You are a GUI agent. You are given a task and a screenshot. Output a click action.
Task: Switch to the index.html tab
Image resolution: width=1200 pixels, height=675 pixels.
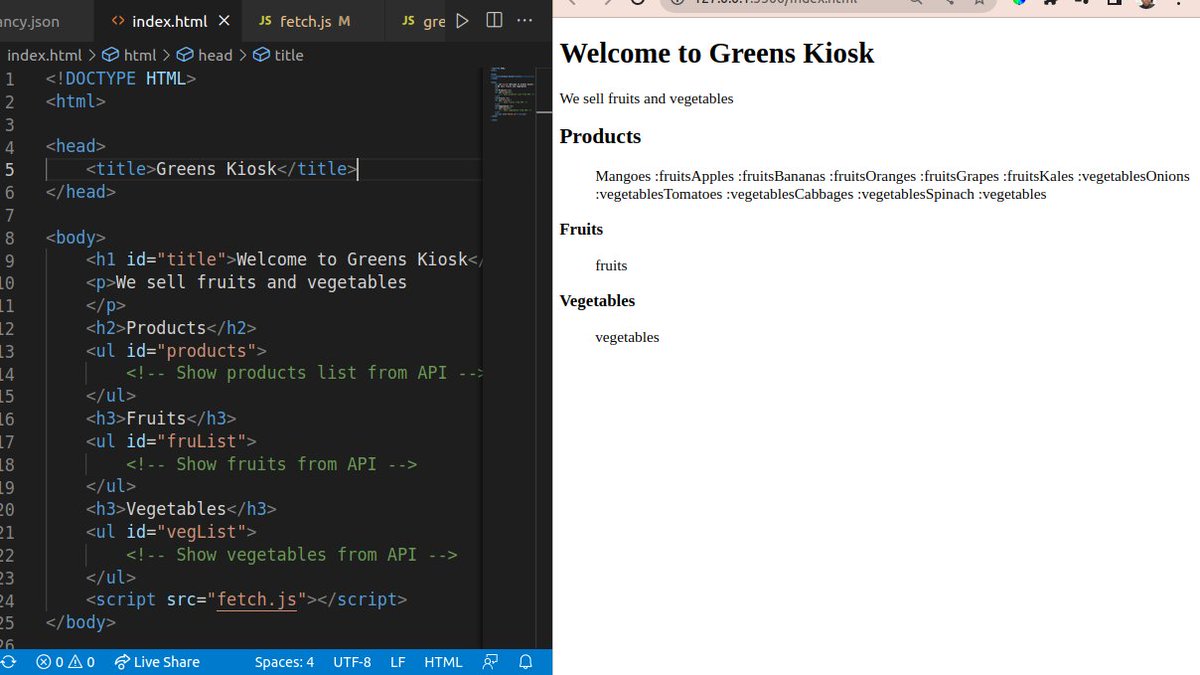(x=170, y=21)
